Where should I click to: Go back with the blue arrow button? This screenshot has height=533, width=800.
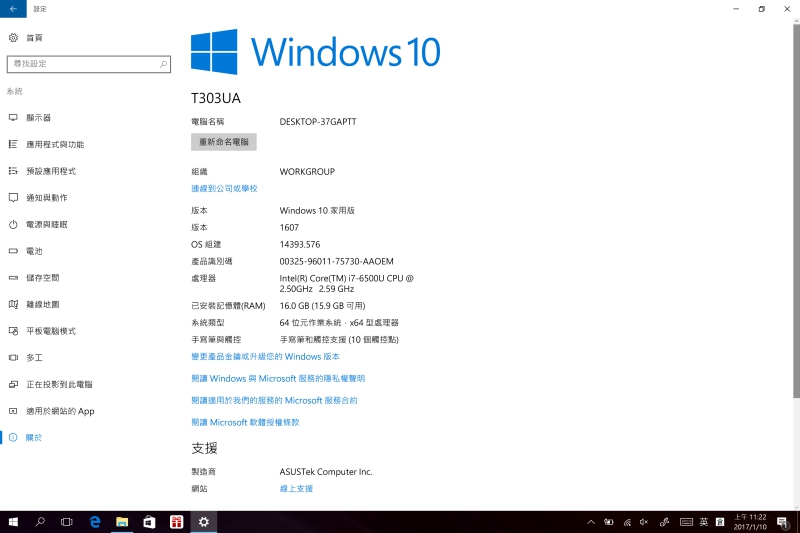tap(13, 9)
